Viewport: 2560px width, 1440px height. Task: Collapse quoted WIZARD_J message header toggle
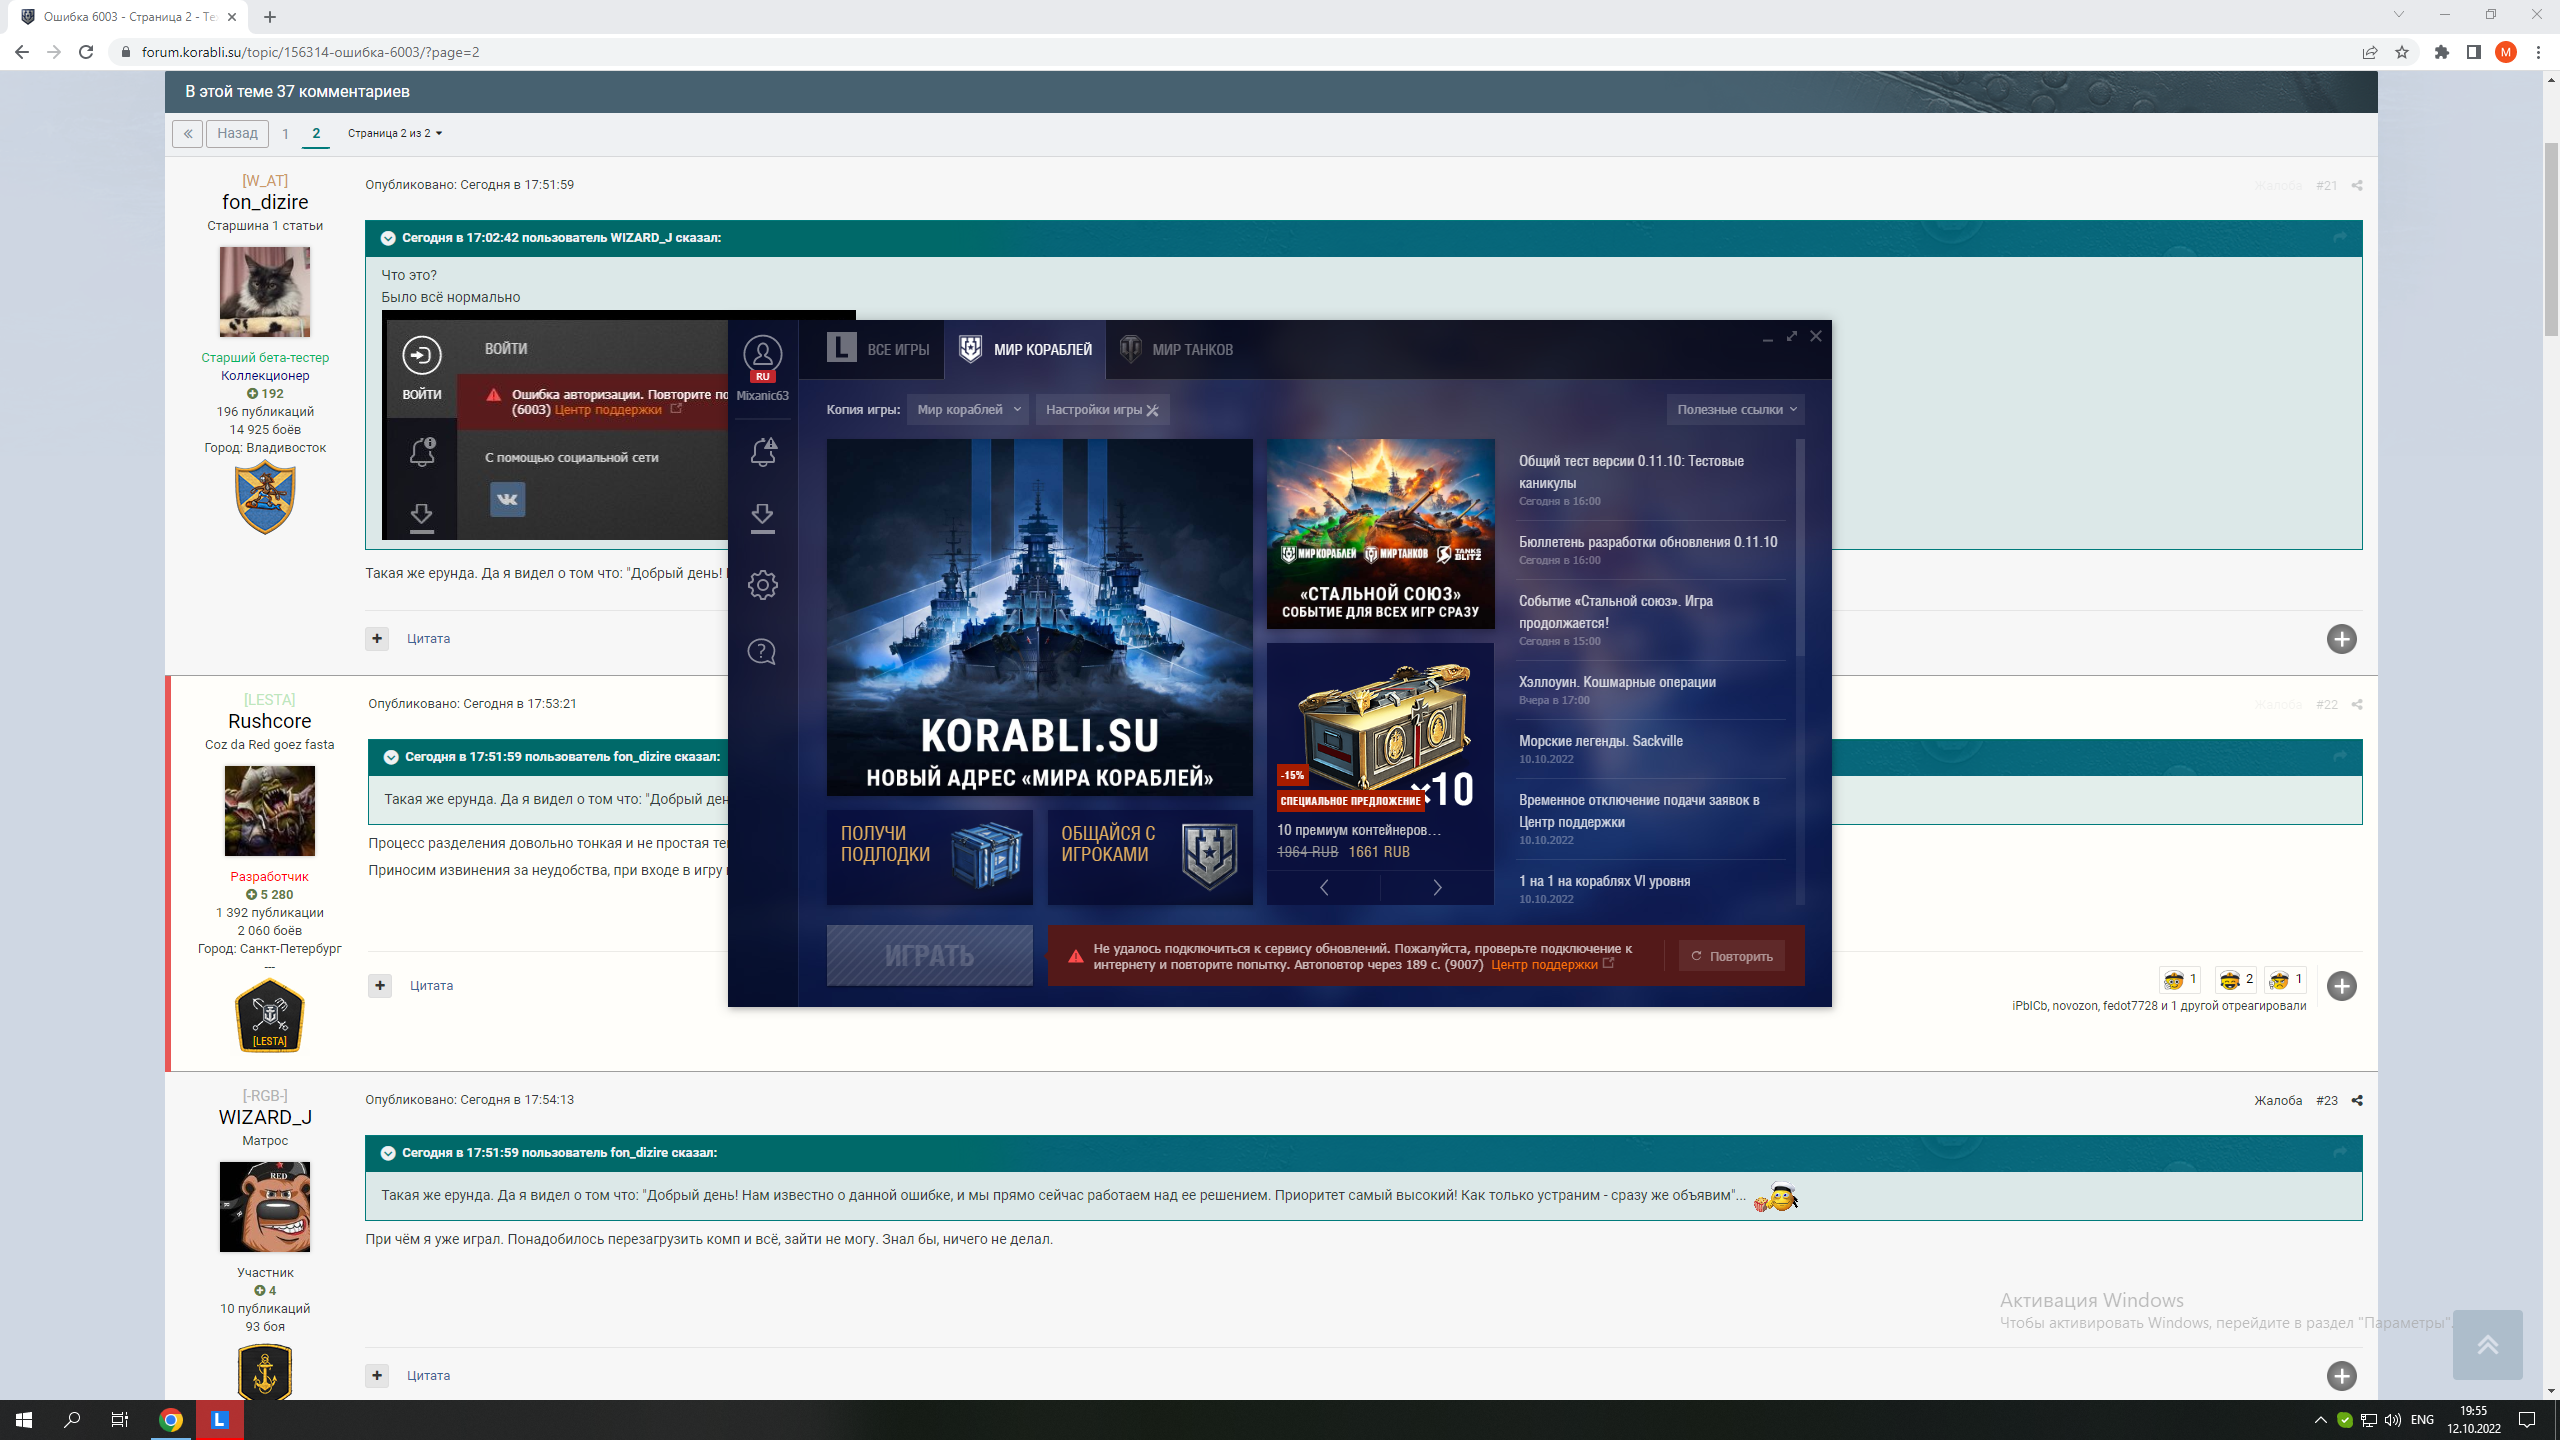[x=388, y=238]
